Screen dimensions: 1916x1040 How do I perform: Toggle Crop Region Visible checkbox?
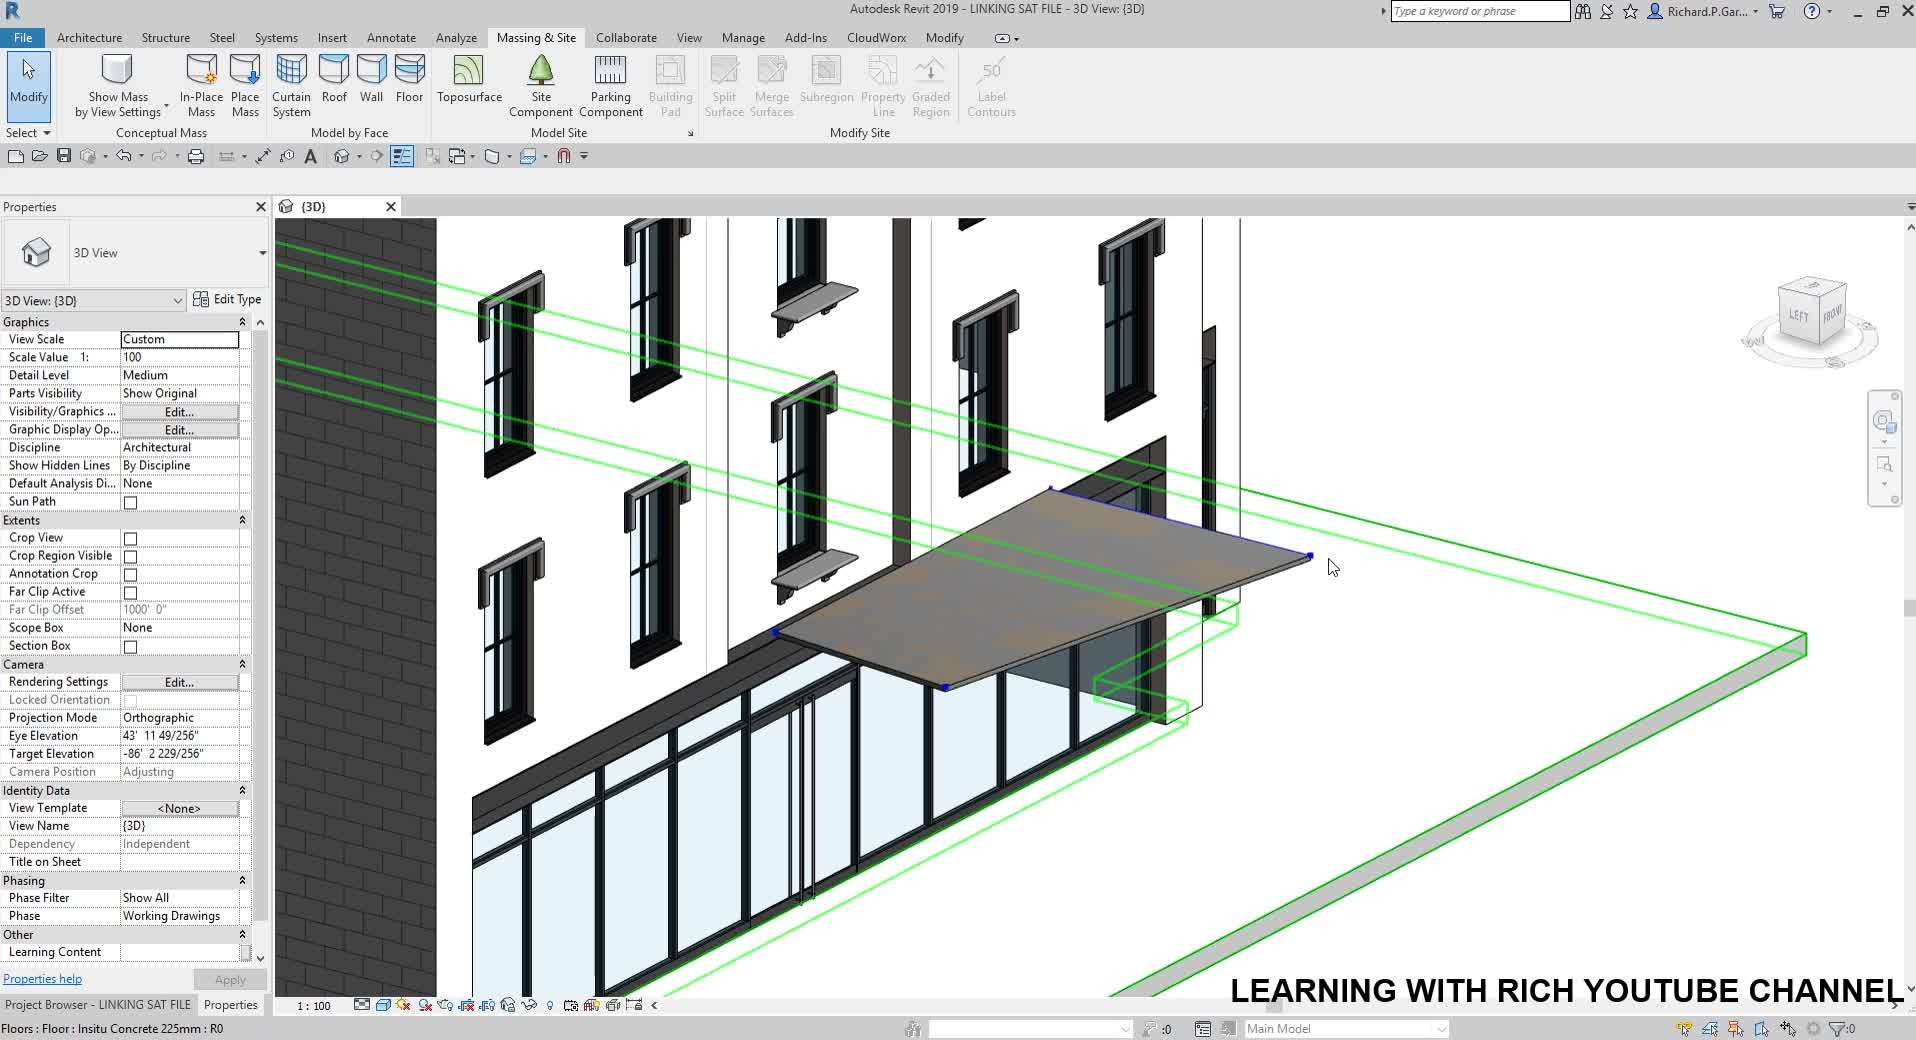click(x=130, y=556)
